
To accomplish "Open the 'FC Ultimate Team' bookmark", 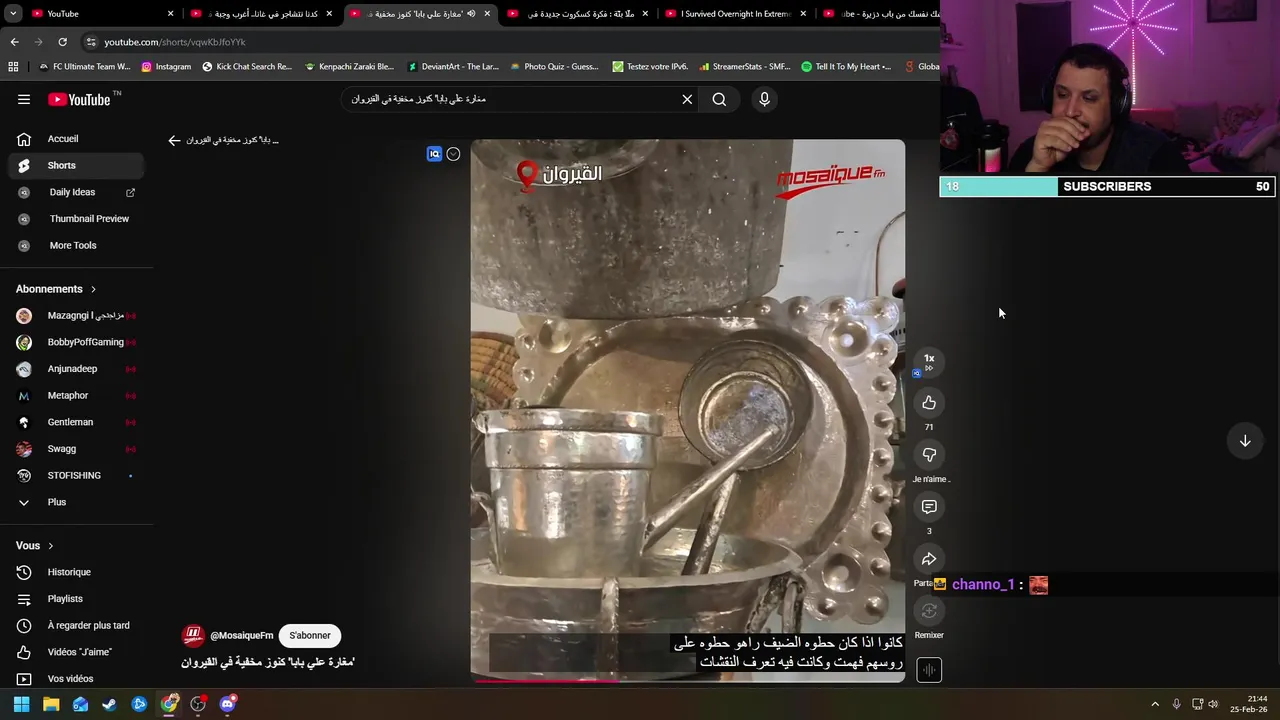I will pyautogui.click(x=84, y=67).
